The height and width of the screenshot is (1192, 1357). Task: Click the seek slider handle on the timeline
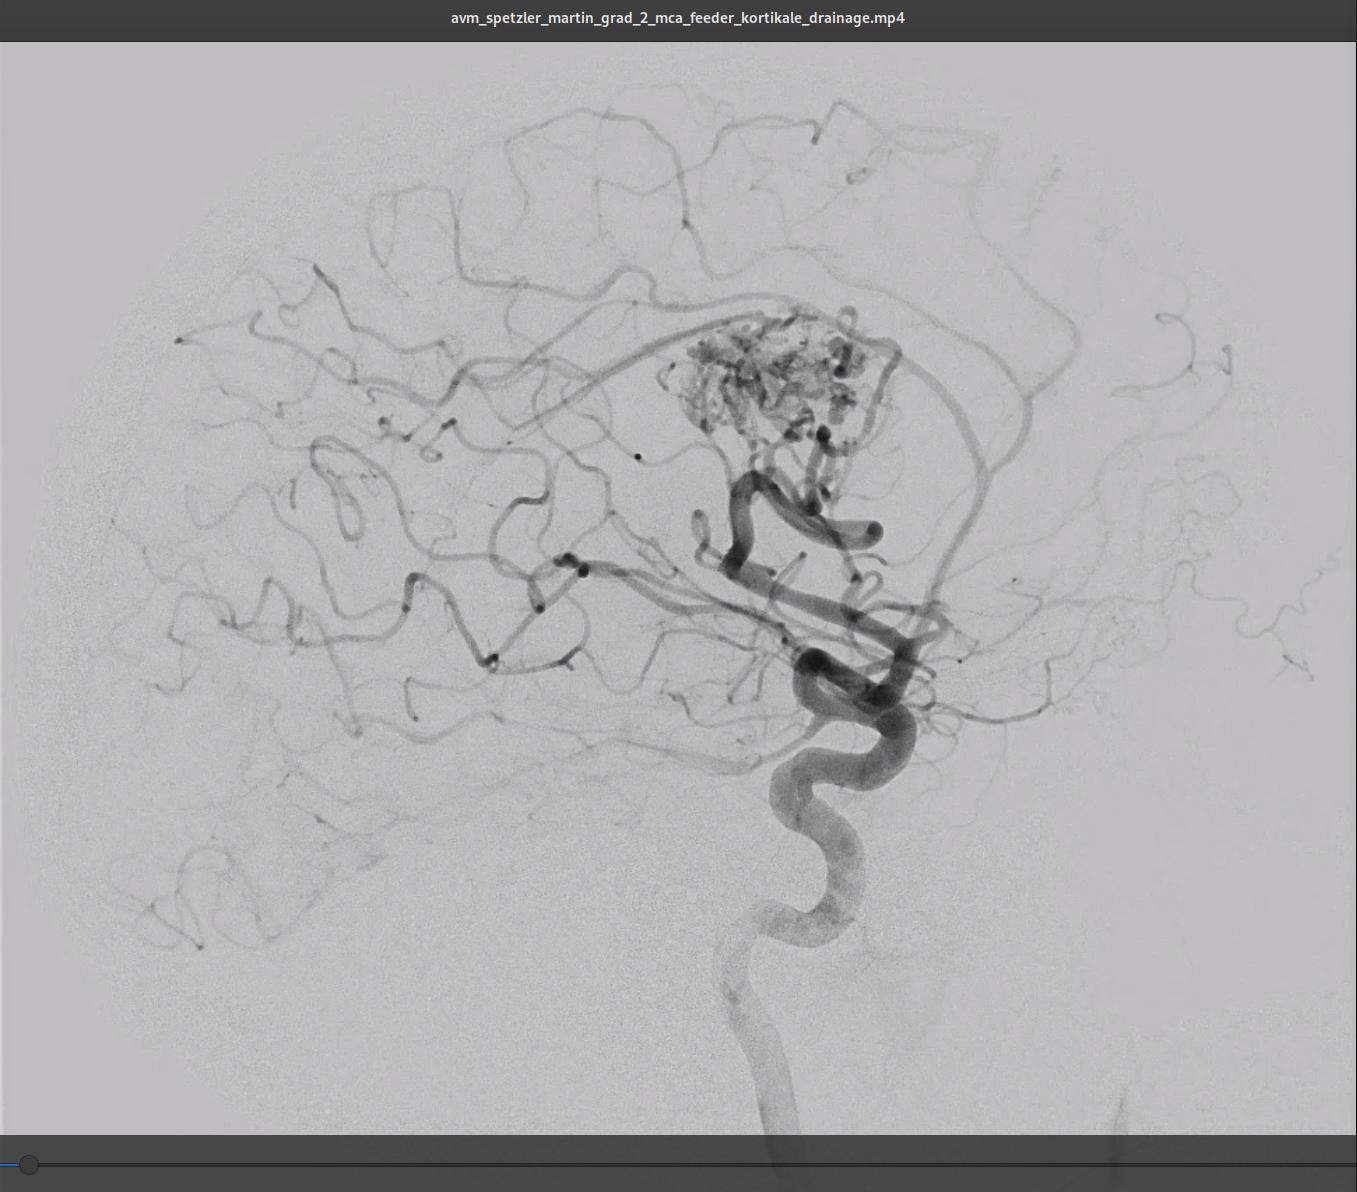(x=29, y=1164)
